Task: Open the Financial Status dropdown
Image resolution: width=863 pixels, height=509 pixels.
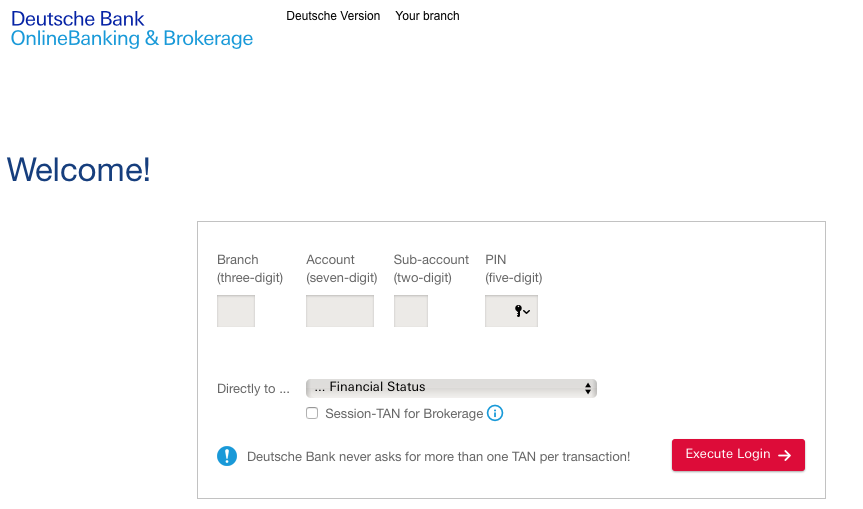Action: 451,388
